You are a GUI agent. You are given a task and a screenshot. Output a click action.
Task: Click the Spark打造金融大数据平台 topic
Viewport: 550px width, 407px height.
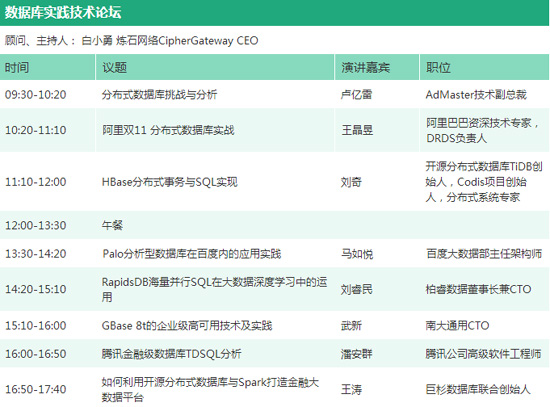click(210, 389)
